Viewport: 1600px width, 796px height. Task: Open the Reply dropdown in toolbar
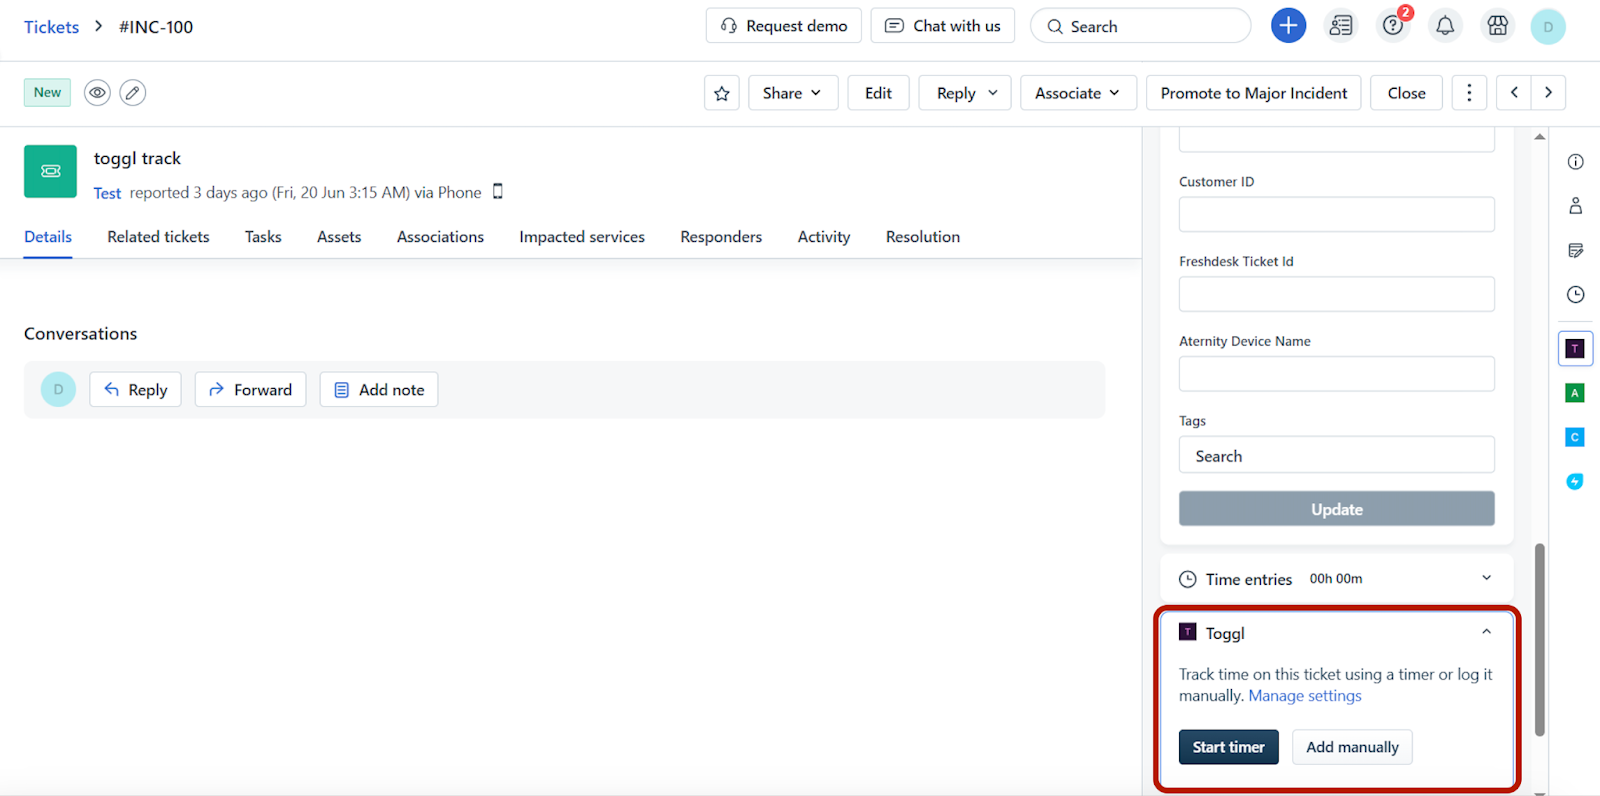pyautogui.click(x=965, y=93)
